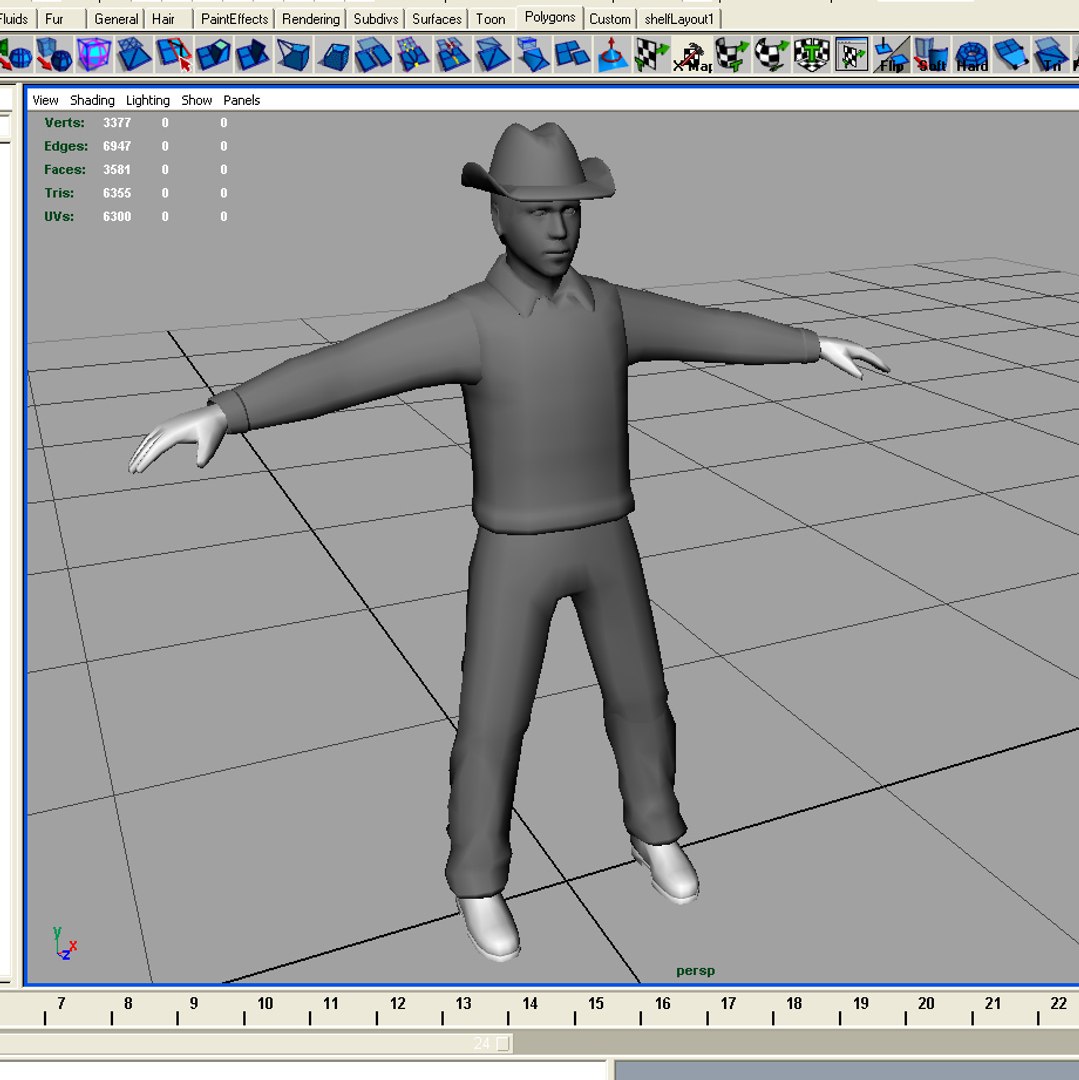Click the Hard edge normals icon
1079x1080 pixels.
coord(971,54)
